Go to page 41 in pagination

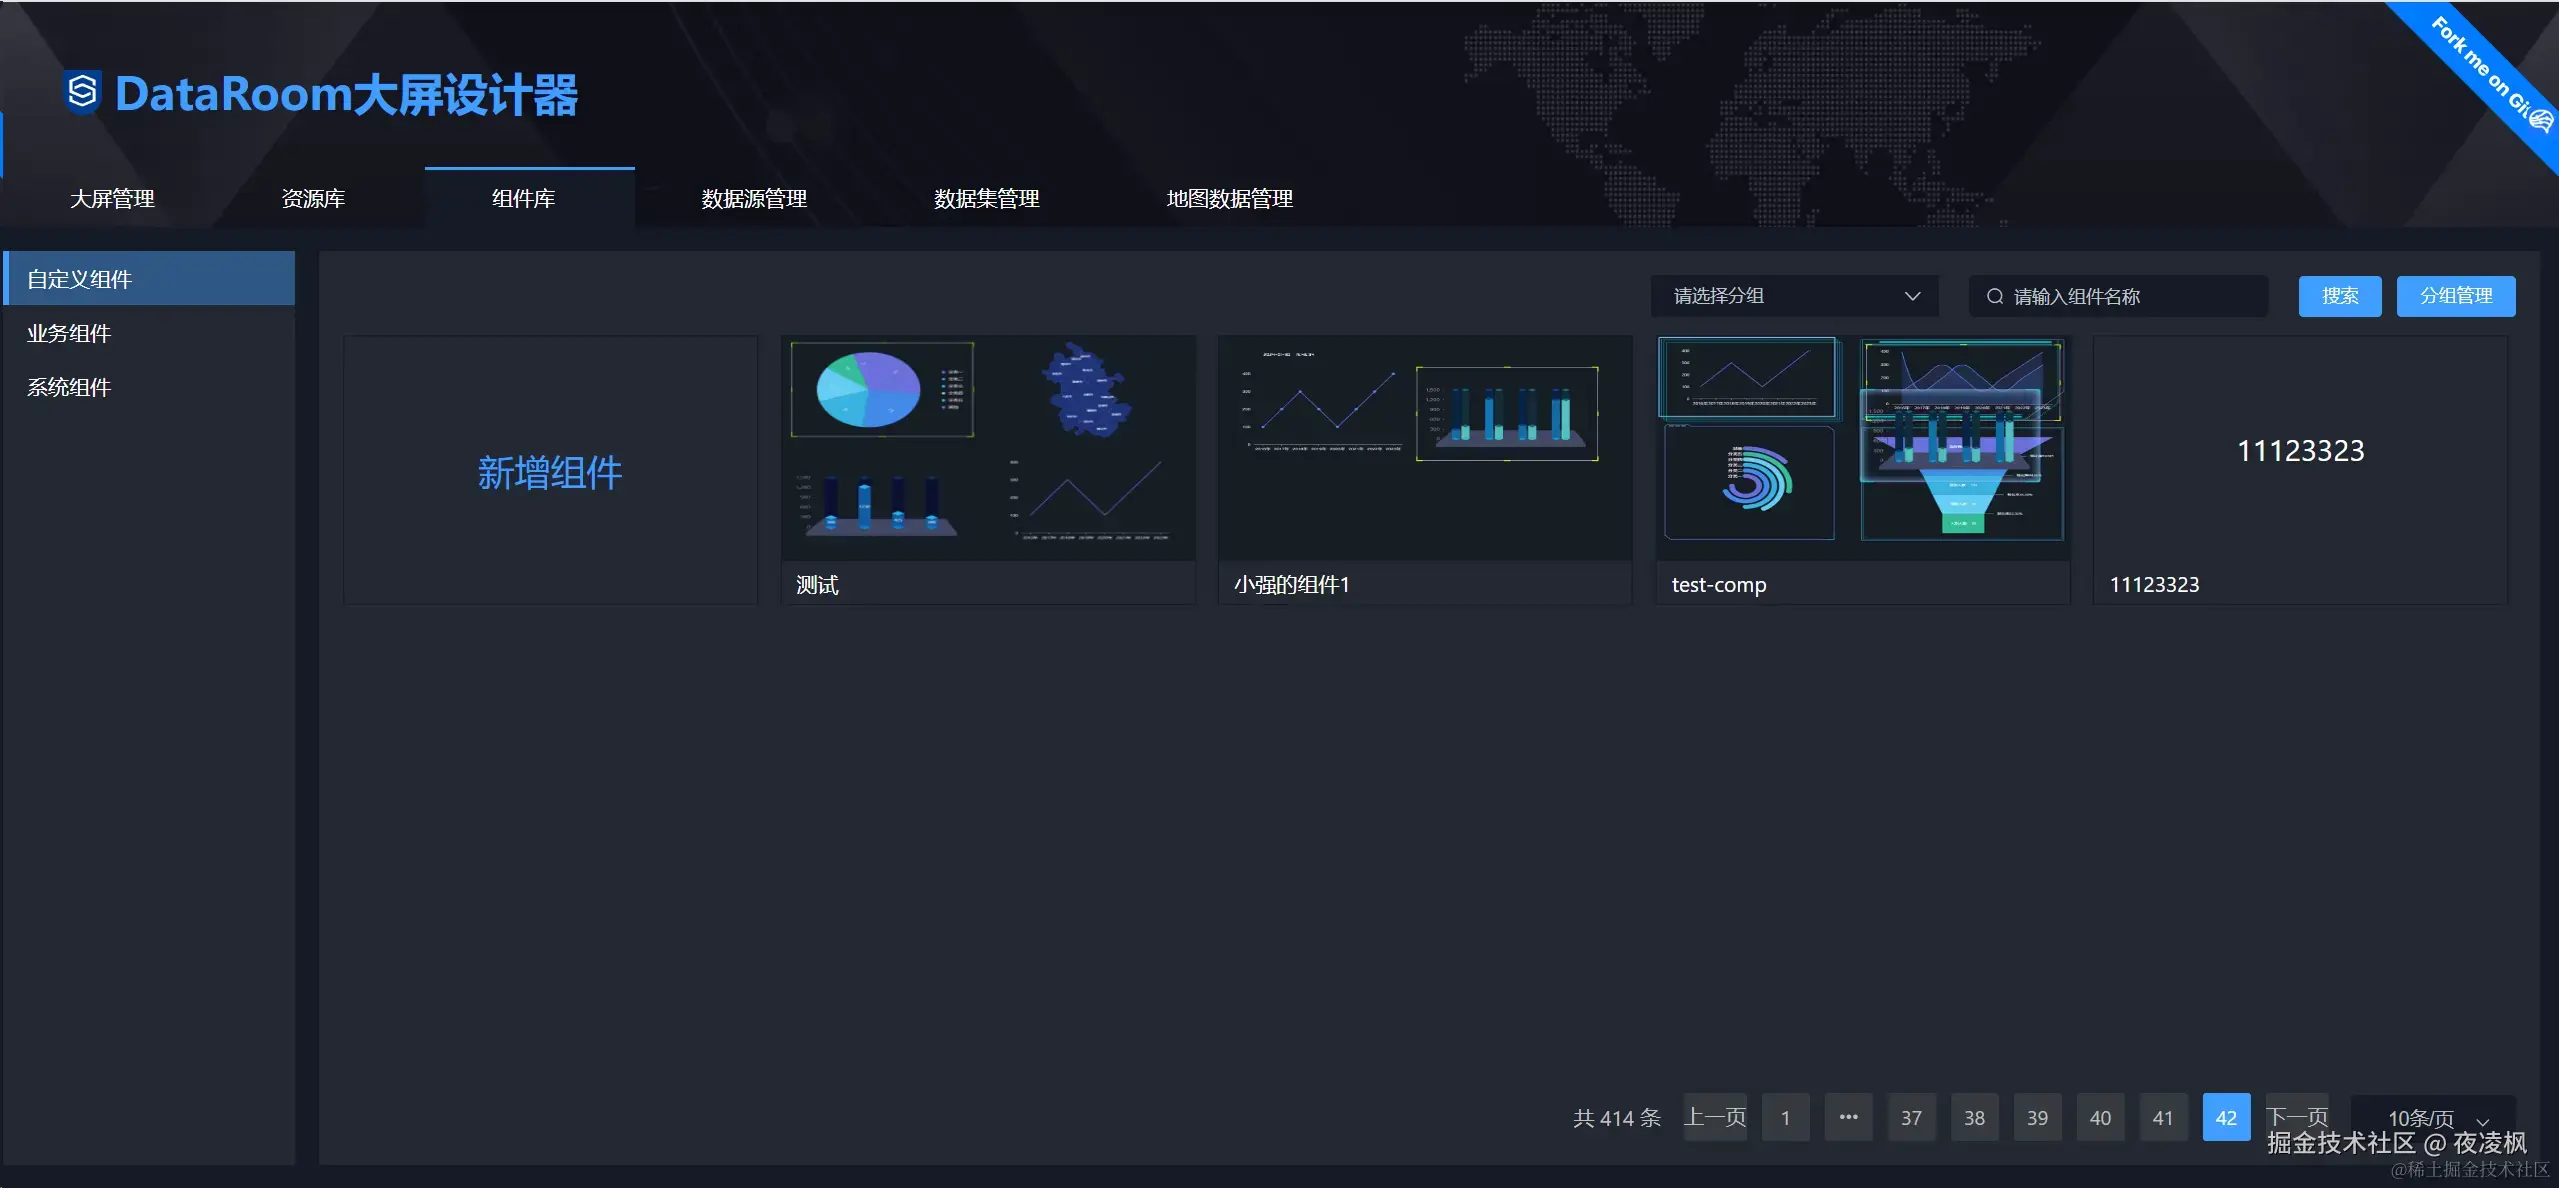click(x=2162, y=1117)
